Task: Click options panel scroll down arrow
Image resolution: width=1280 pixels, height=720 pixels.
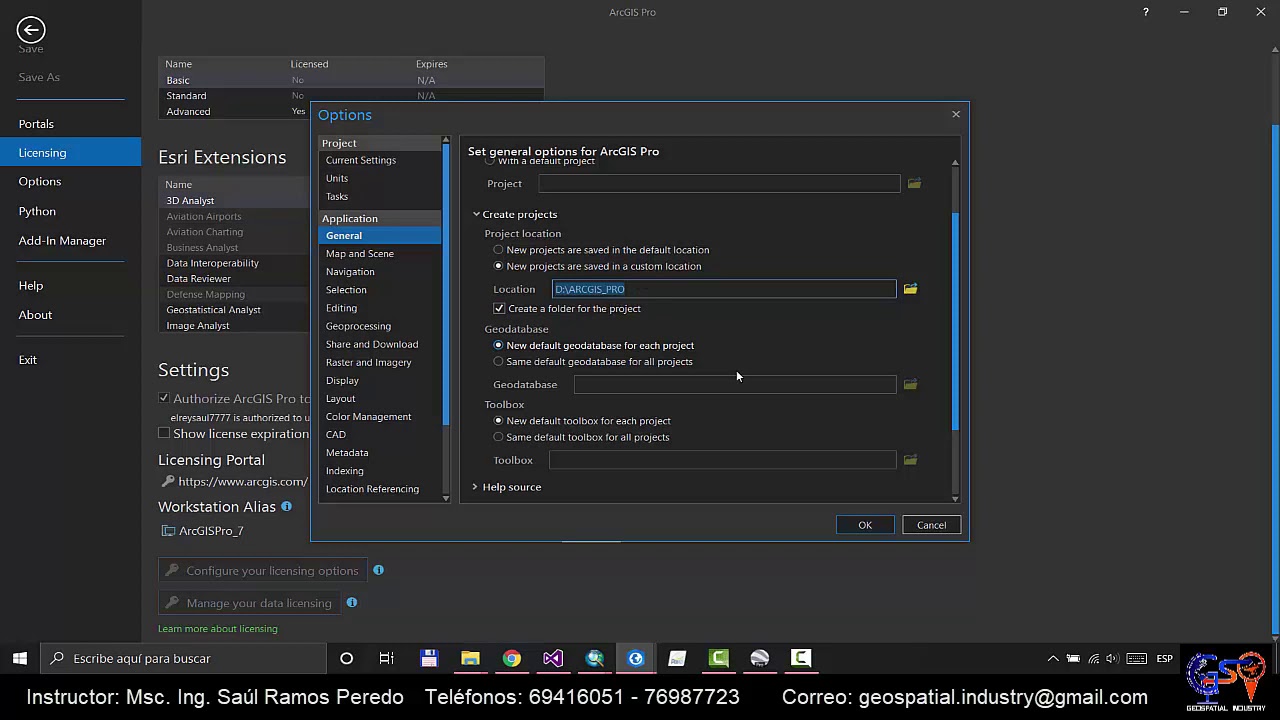Action: pos(955,498)
